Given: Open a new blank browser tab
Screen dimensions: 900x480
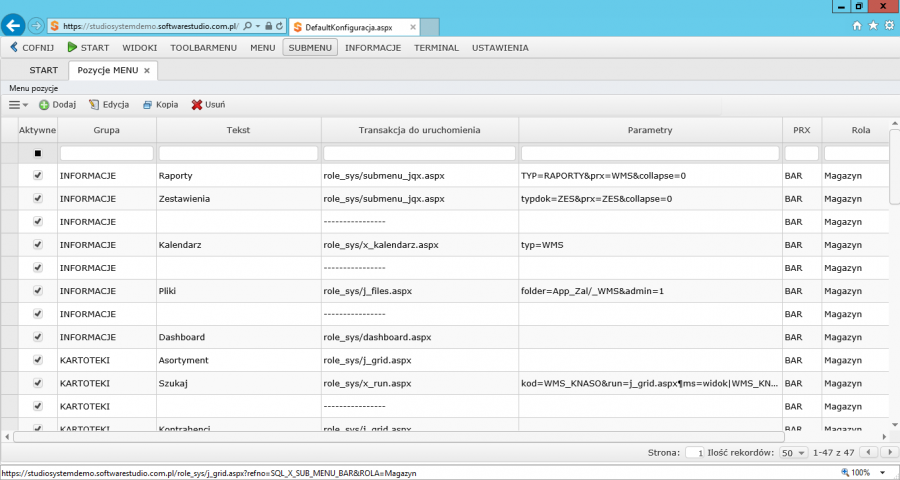Looking at the screenshot, I should 430,27.
